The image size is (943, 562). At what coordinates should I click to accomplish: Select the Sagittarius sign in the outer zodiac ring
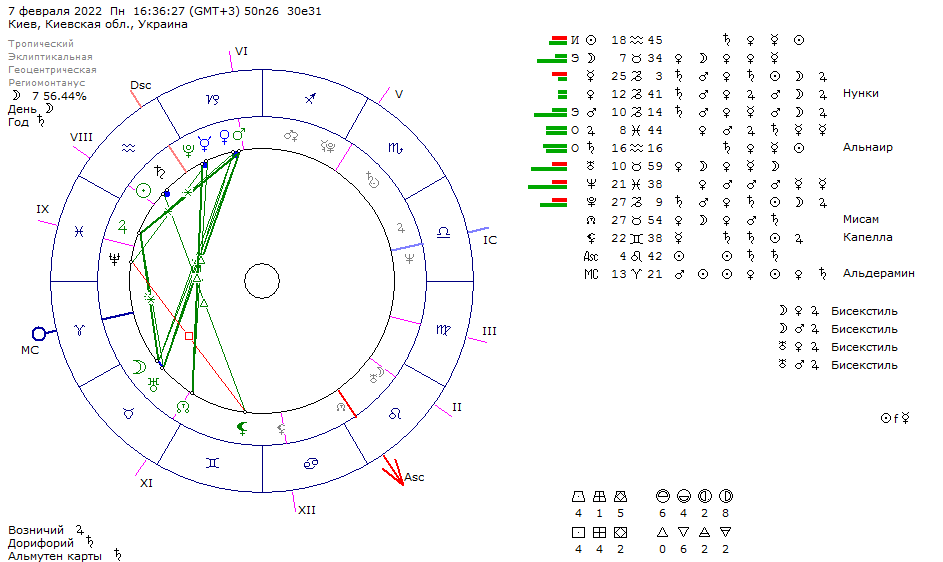coord(310,98)
